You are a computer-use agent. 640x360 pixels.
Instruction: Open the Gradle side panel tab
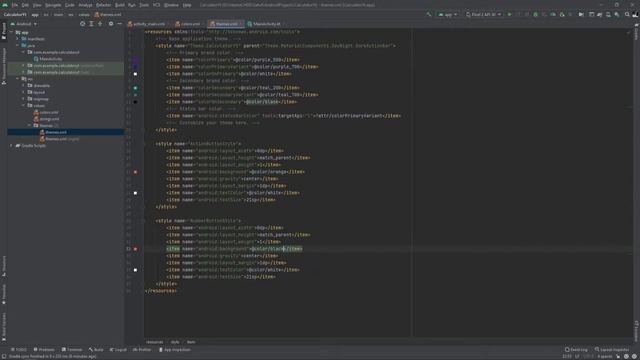click(636, 32)
